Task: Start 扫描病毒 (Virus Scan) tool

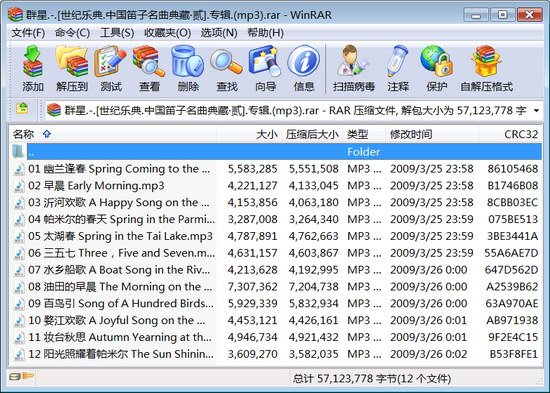Action: coord(354,68)
